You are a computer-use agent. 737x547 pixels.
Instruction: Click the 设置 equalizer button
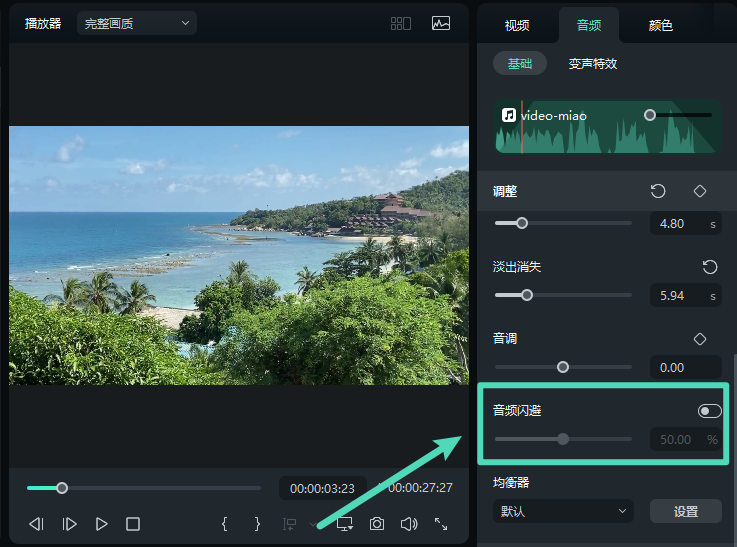686,511
